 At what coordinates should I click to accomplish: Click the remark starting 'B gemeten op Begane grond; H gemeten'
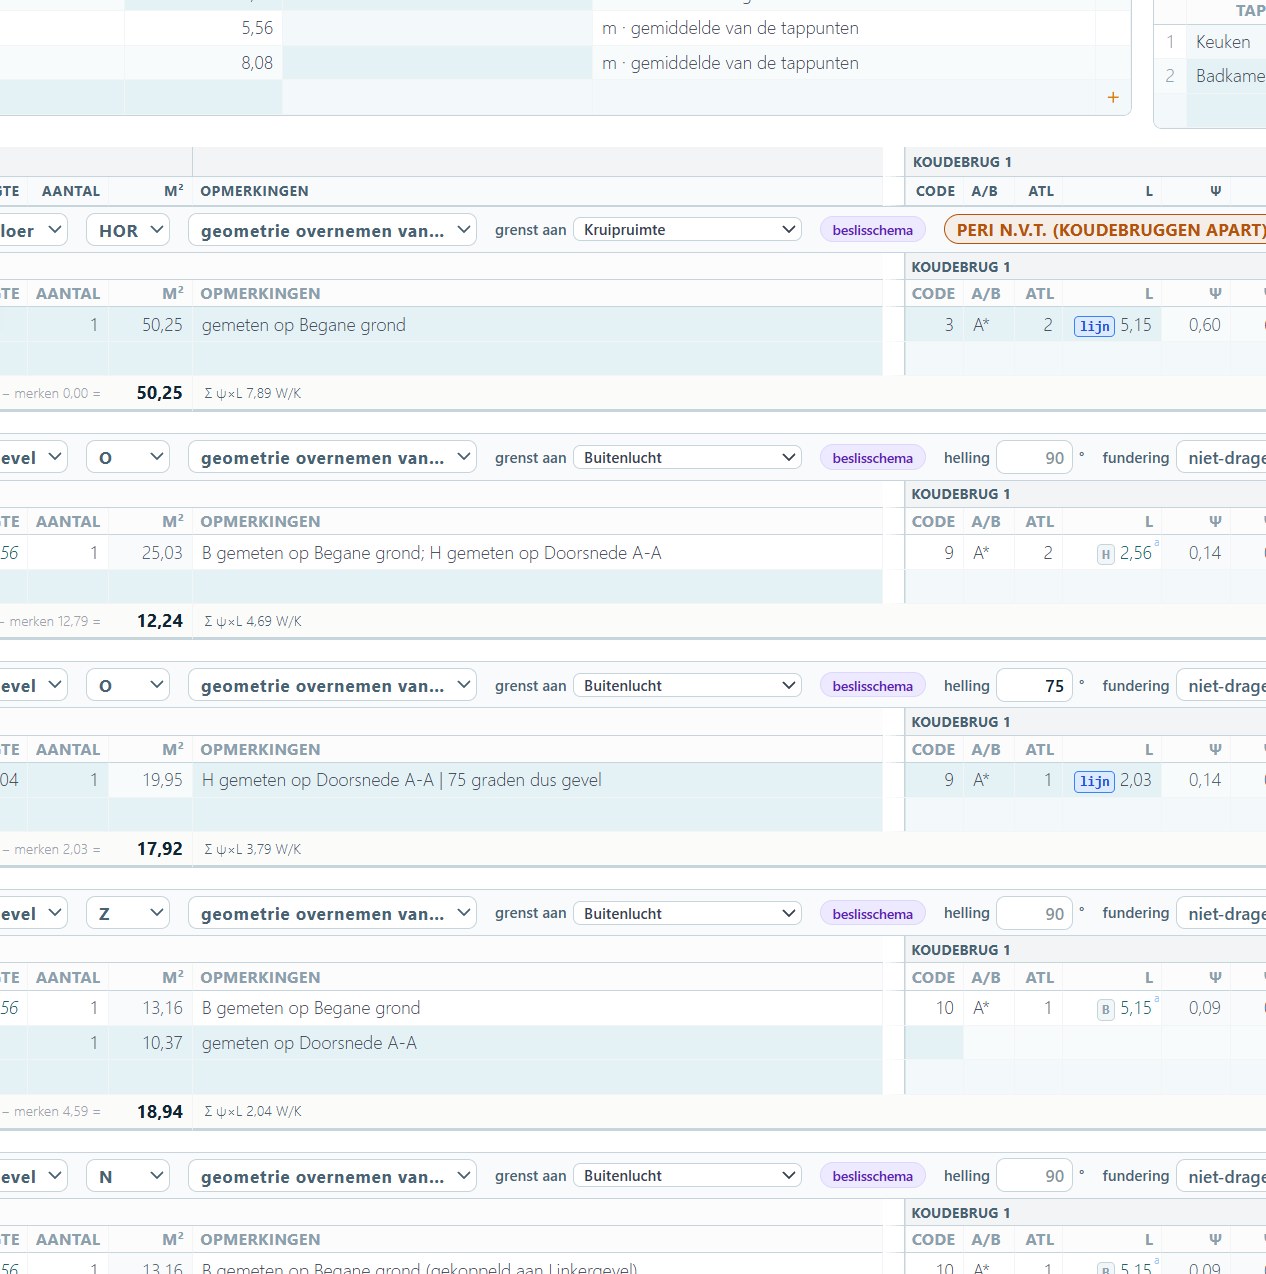pos(431,553)
